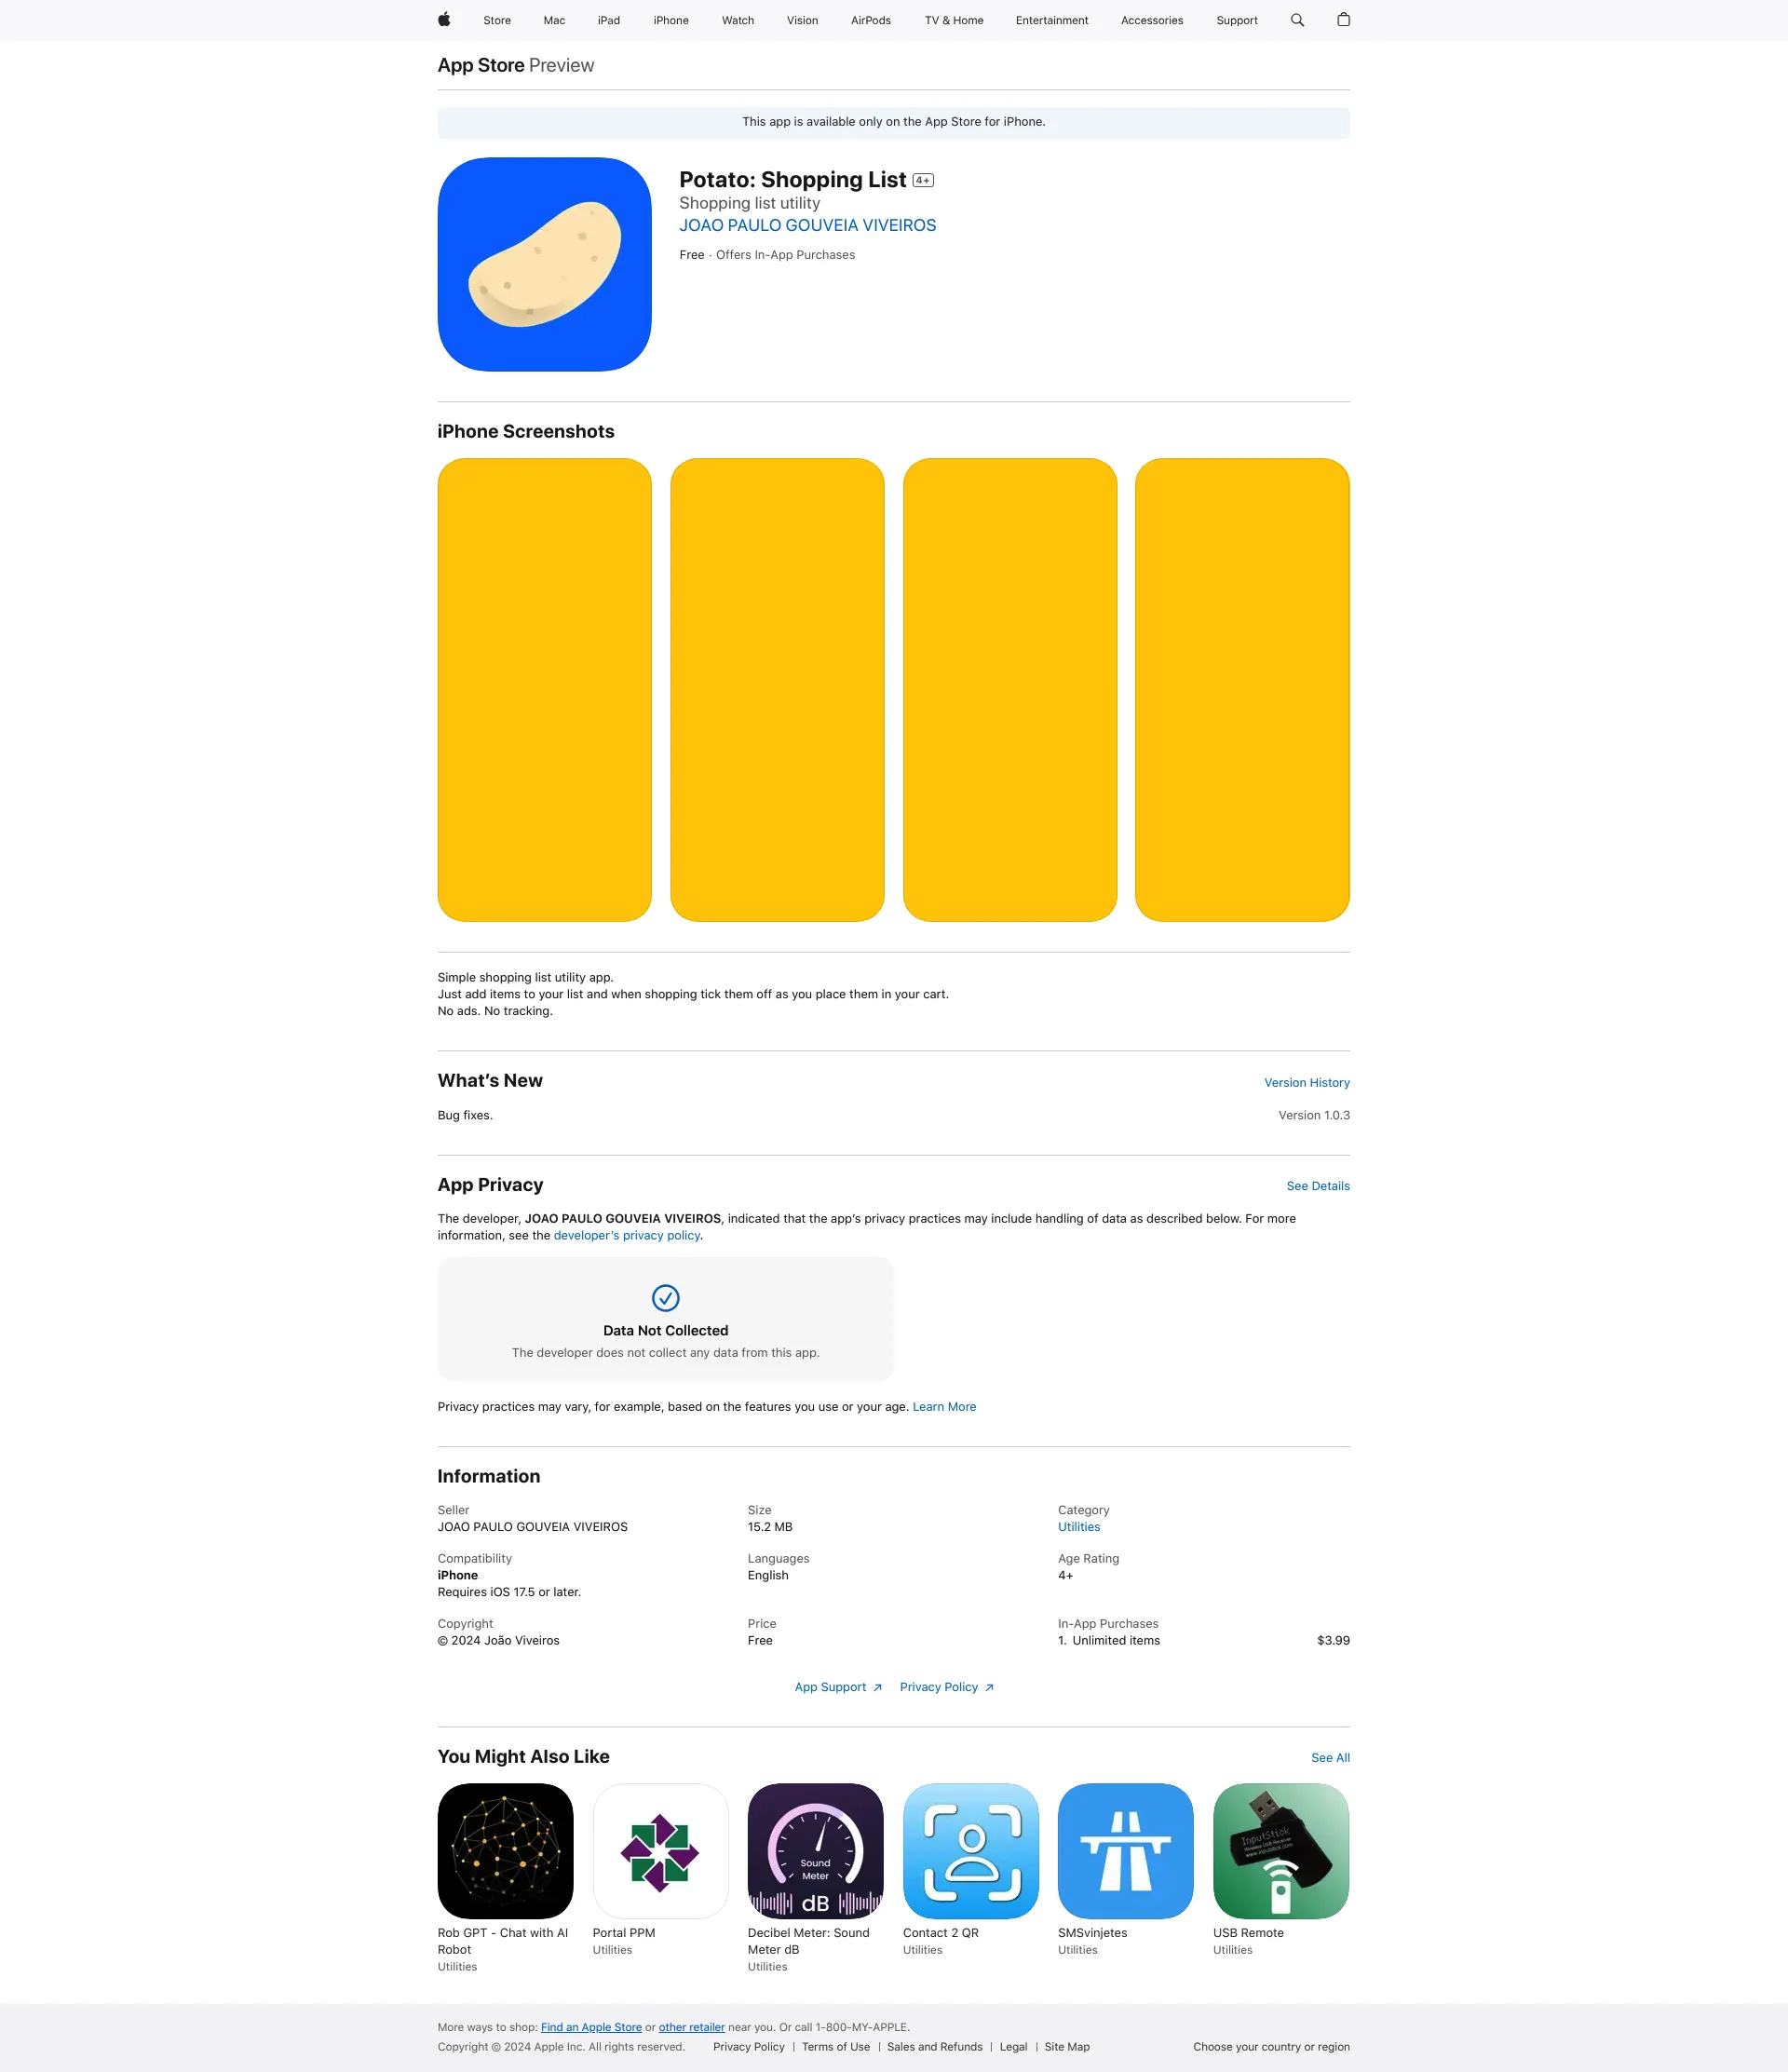This screenshot has height=2072, width=1788.
Task: Click the Decibel Meter Sound Meter dB icon
Action: pos(816,1850)
